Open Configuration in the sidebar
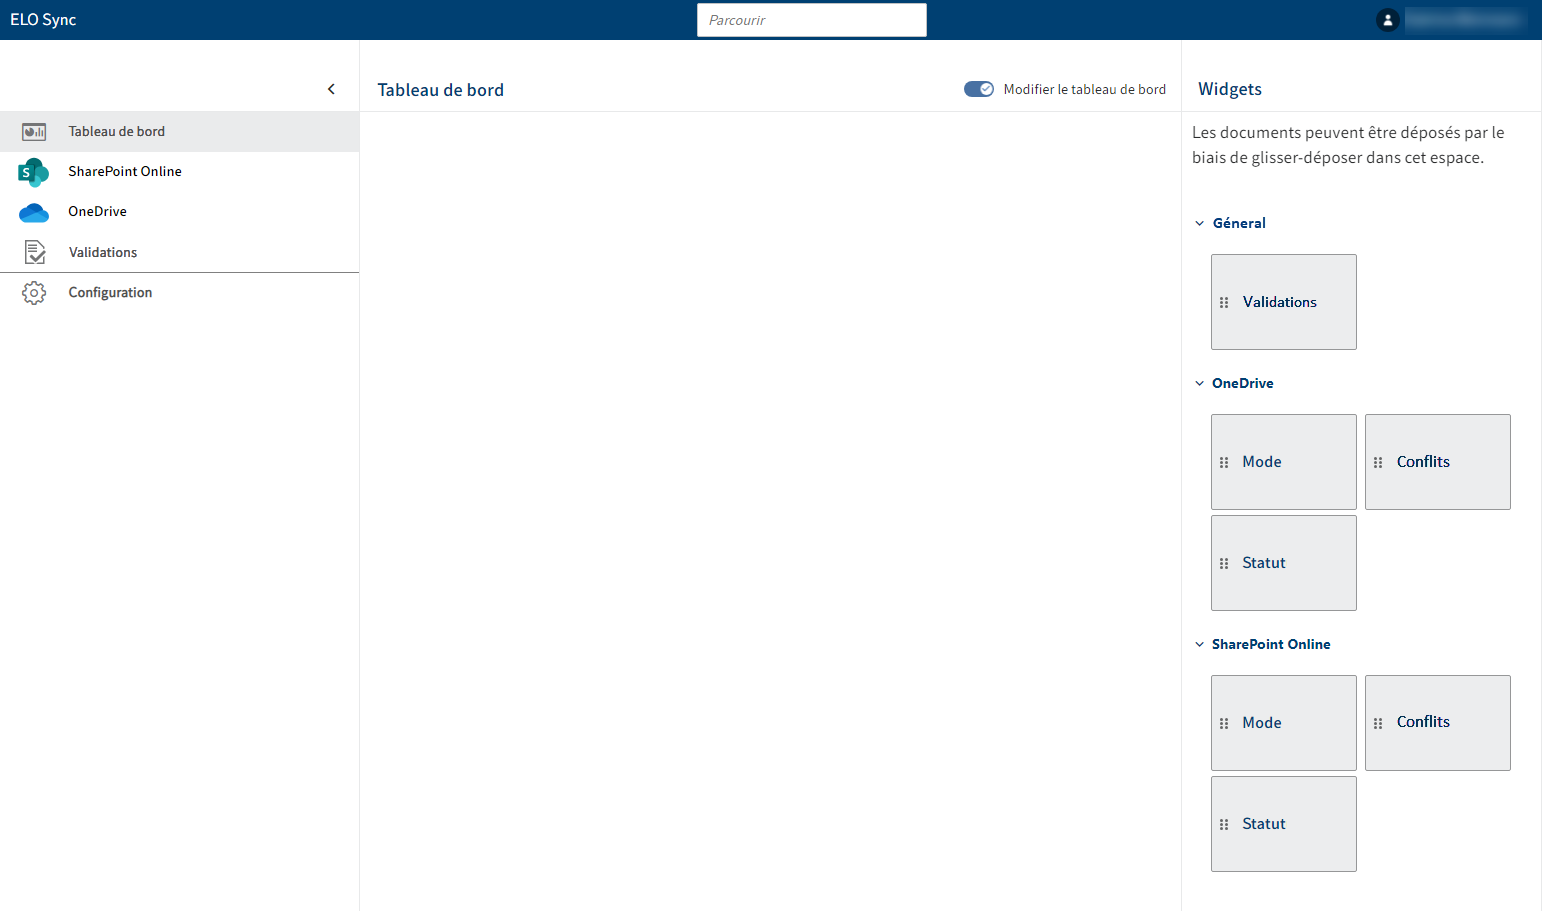This screenshot has width=1542, height=911. coord(180,293)
